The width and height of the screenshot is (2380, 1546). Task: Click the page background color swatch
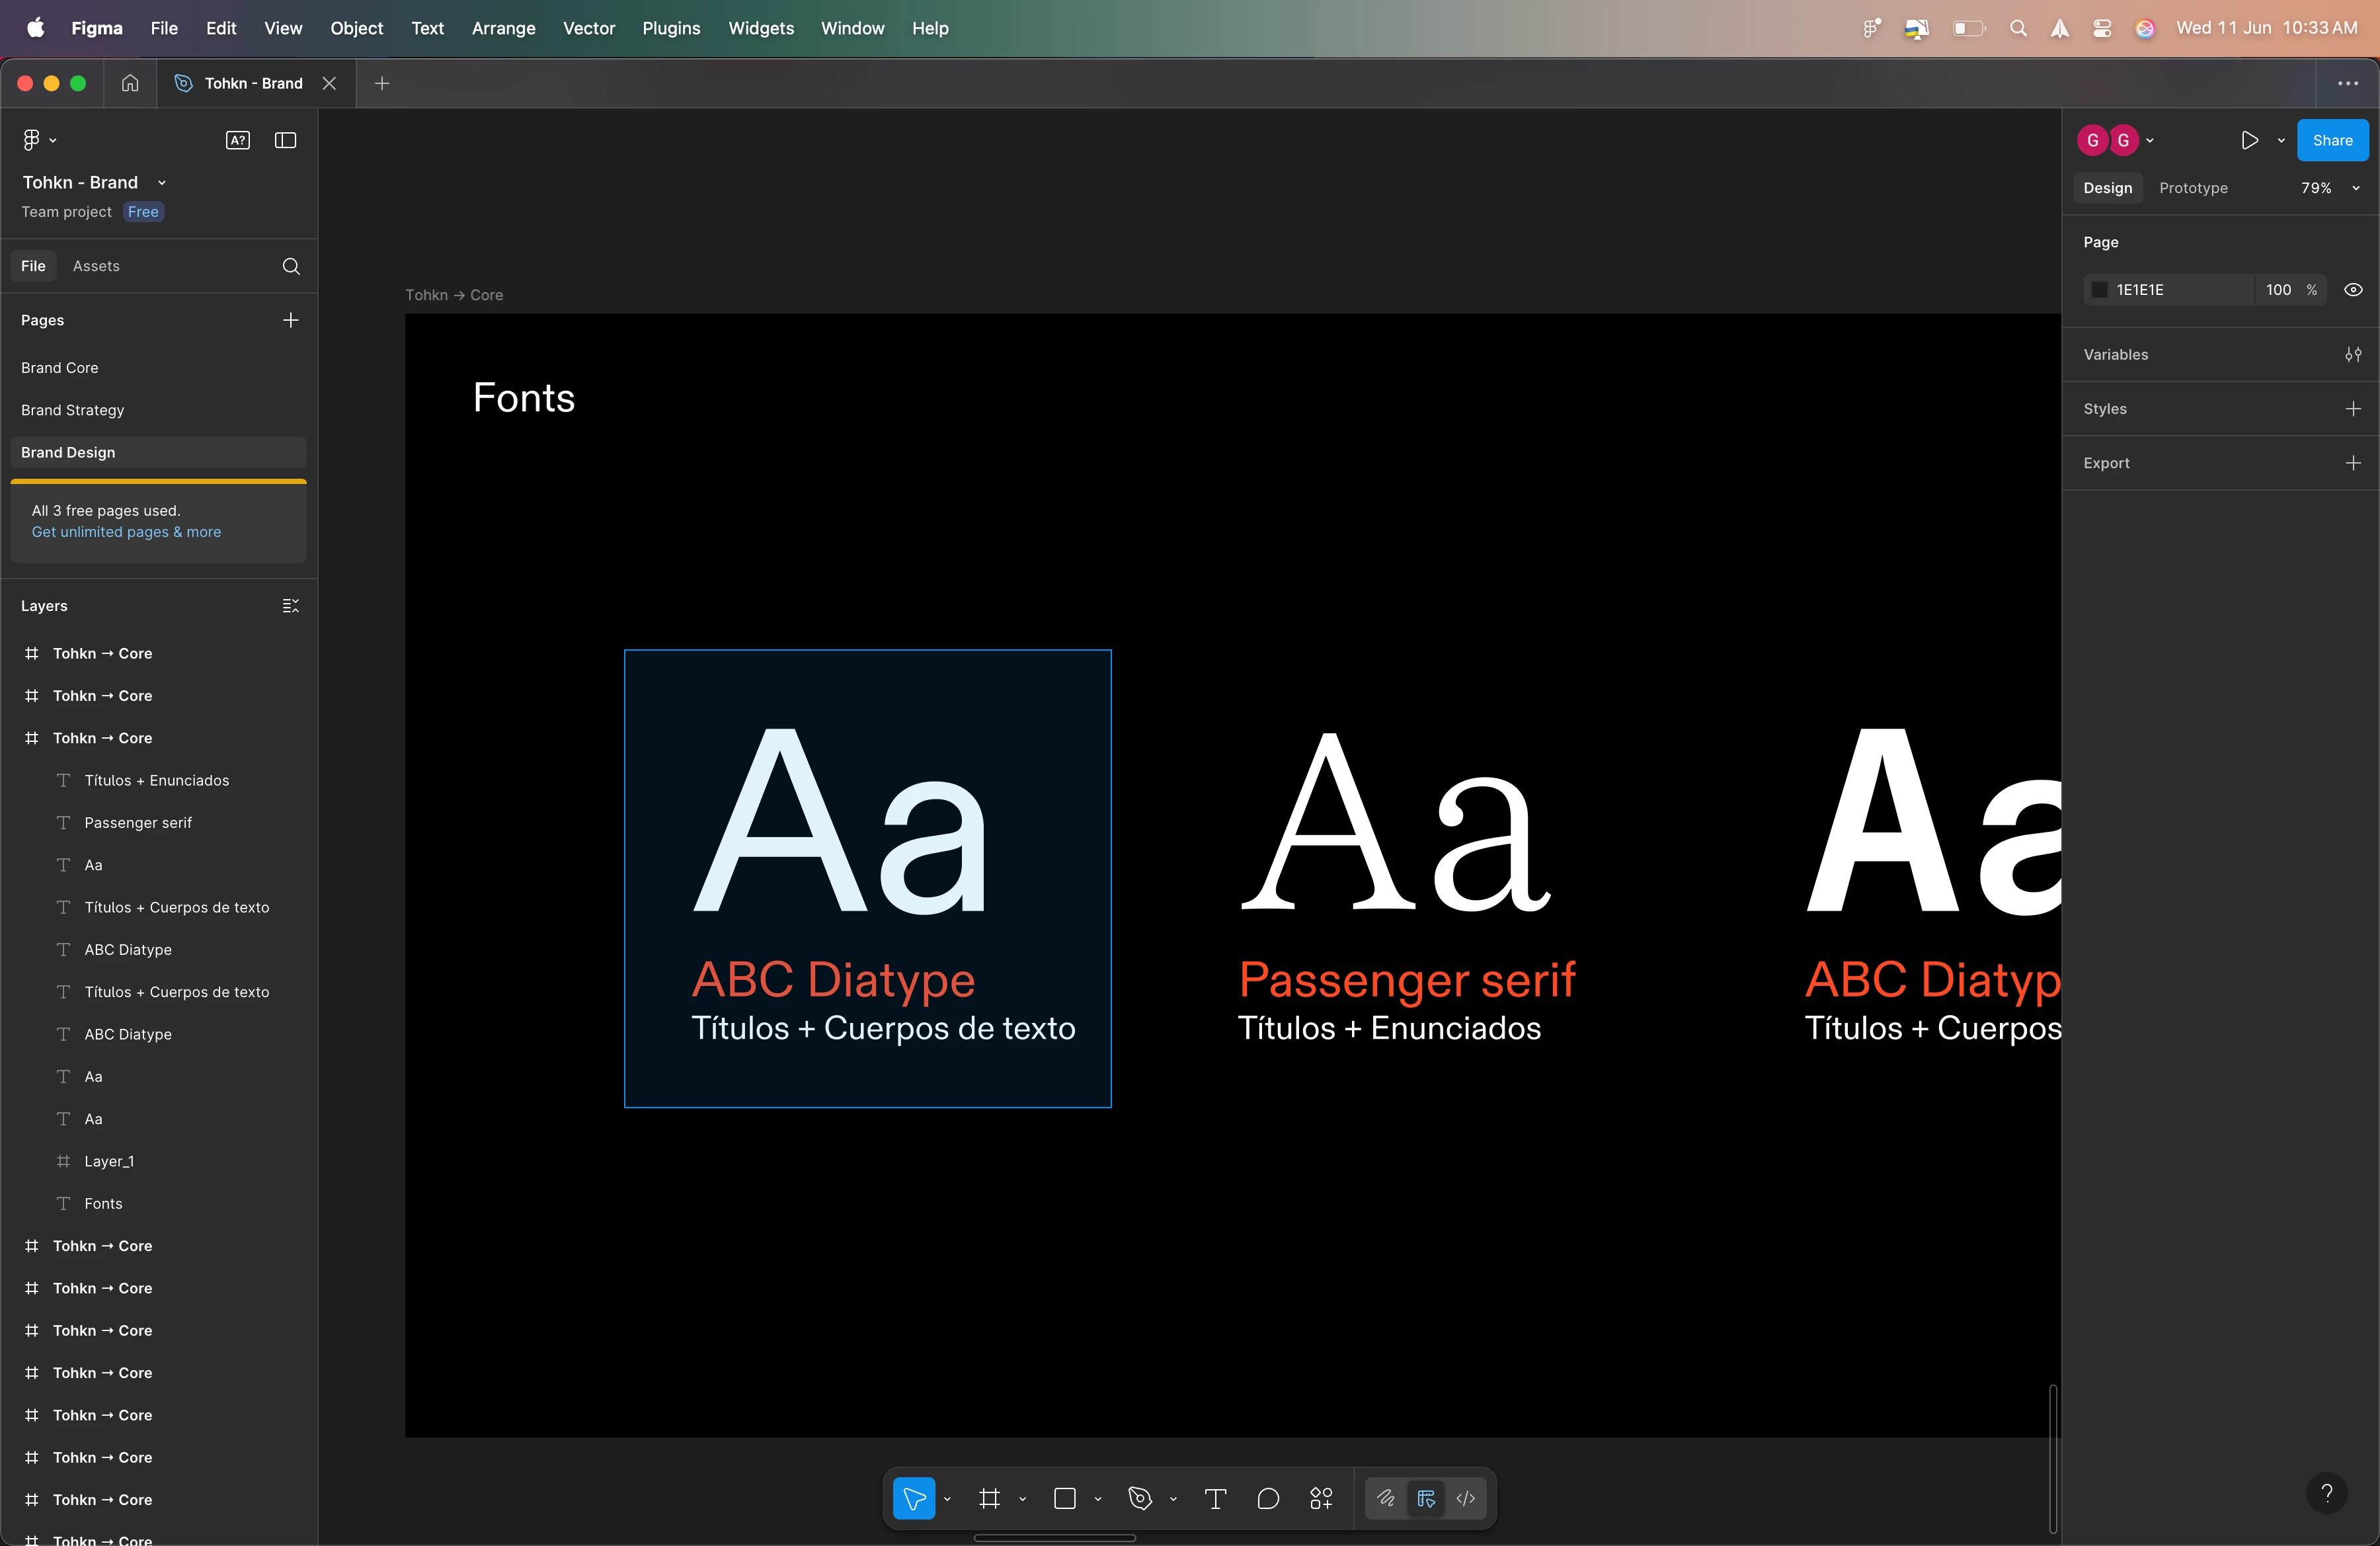[x=2100, y=290]
